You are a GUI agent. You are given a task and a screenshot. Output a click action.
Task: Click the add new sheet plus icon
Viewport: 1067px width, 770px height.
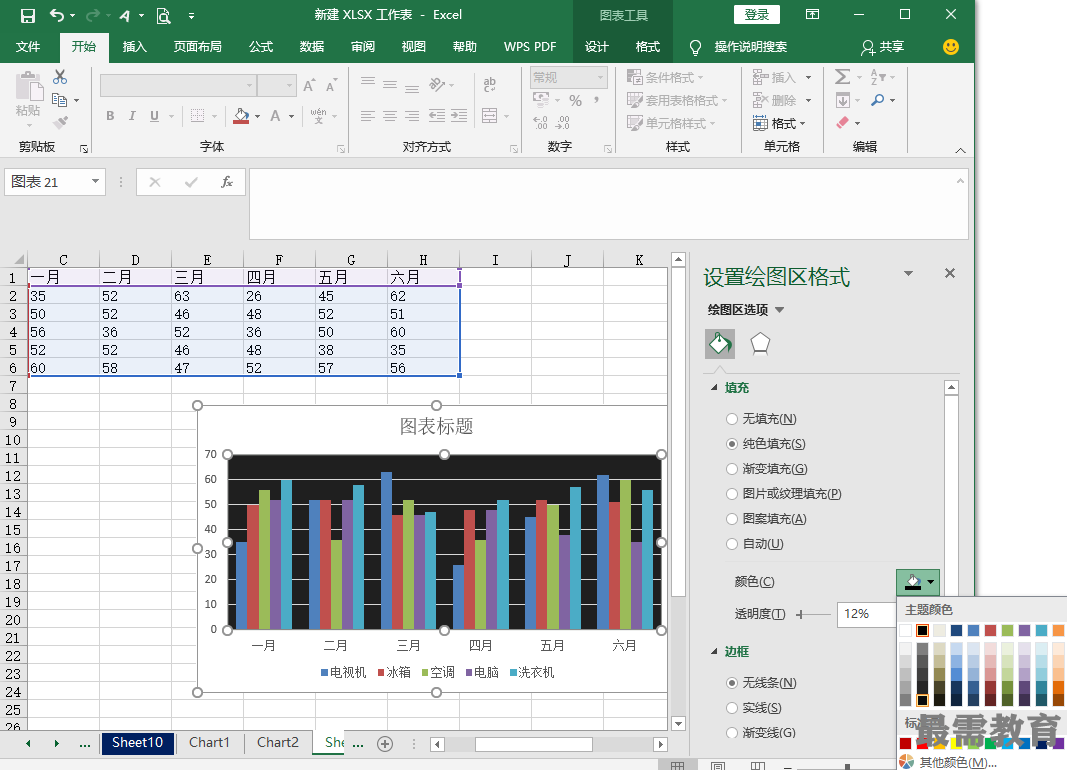coord(385,743)
